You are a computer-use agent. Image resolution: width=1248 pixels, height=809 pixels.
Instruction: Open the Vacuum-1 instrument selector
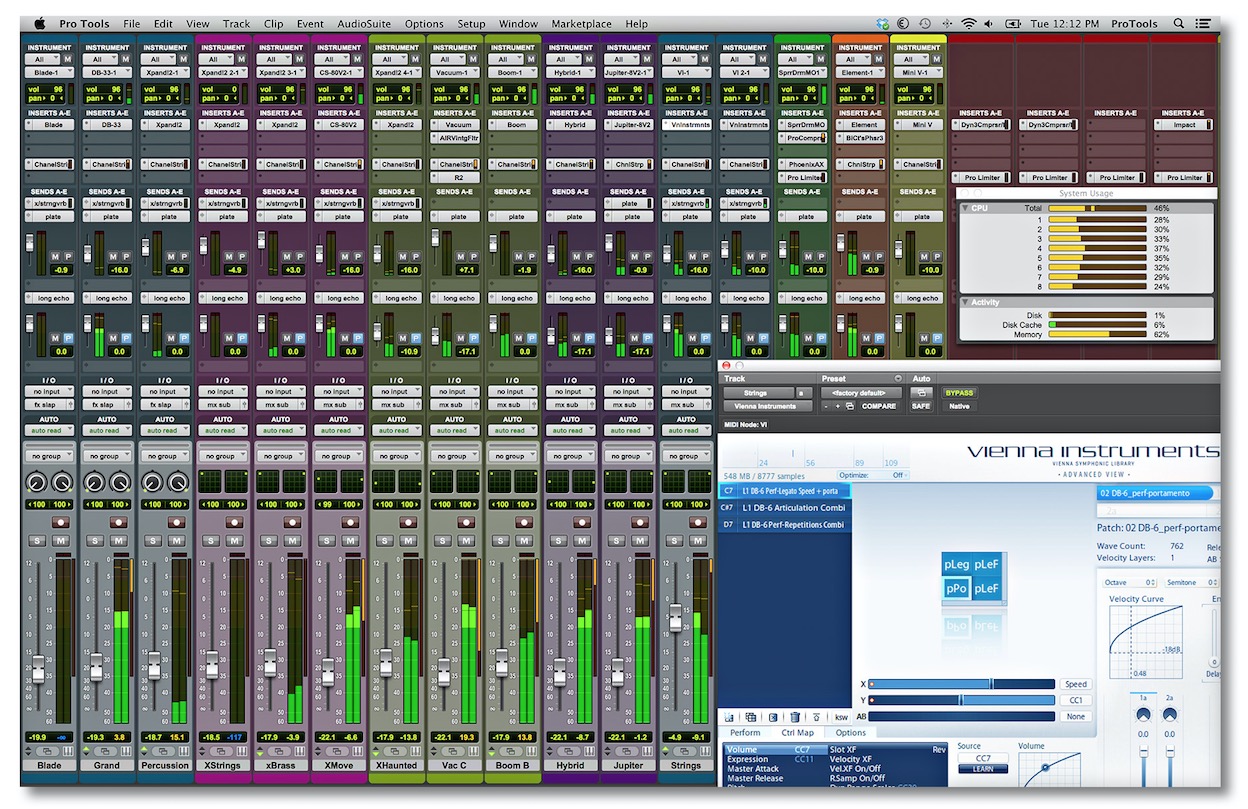point(454,72)
